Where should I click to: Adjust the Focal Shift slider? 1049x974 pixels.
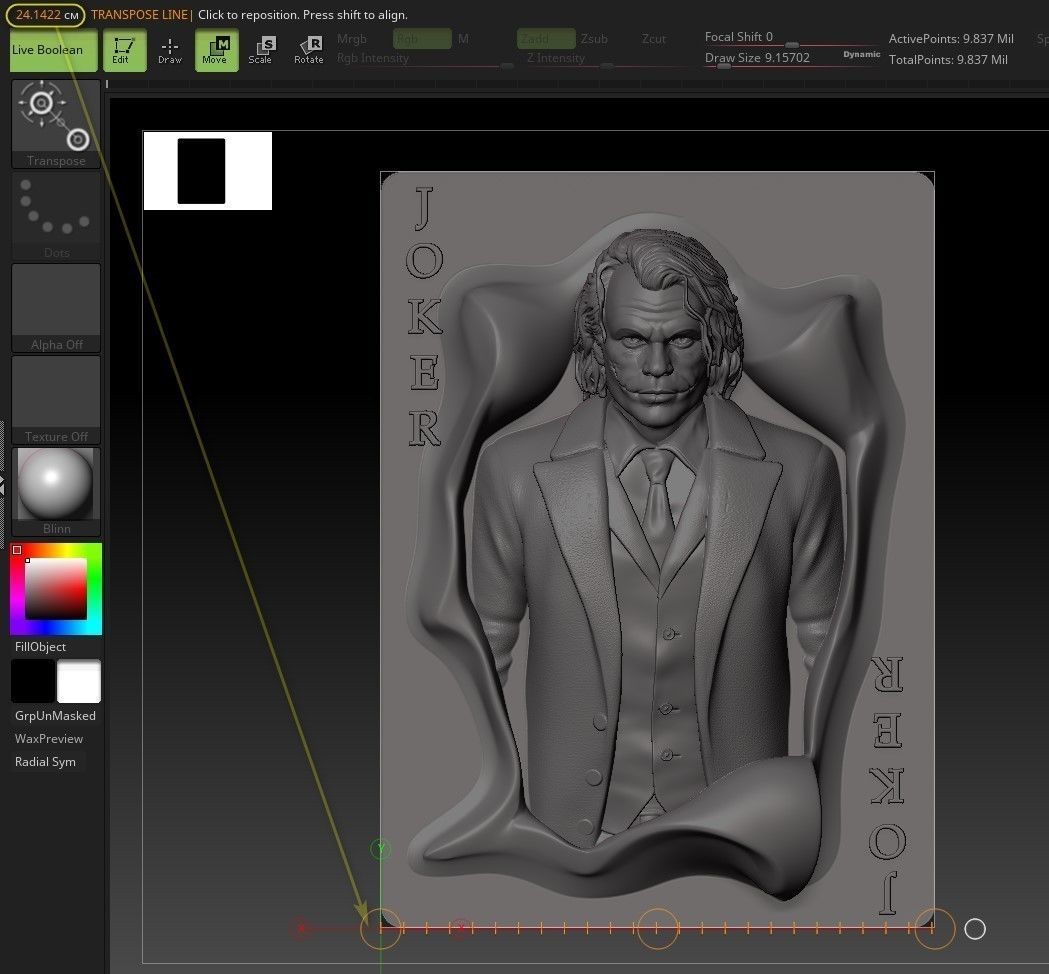790,38
